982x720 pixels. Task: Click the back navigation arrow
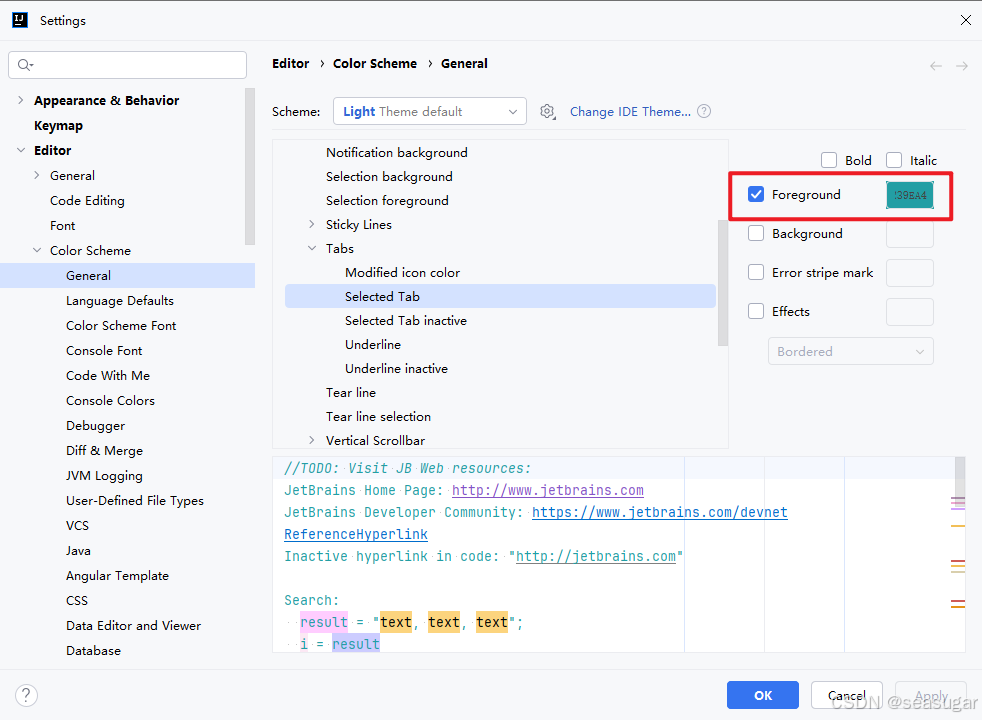[936, 66]
